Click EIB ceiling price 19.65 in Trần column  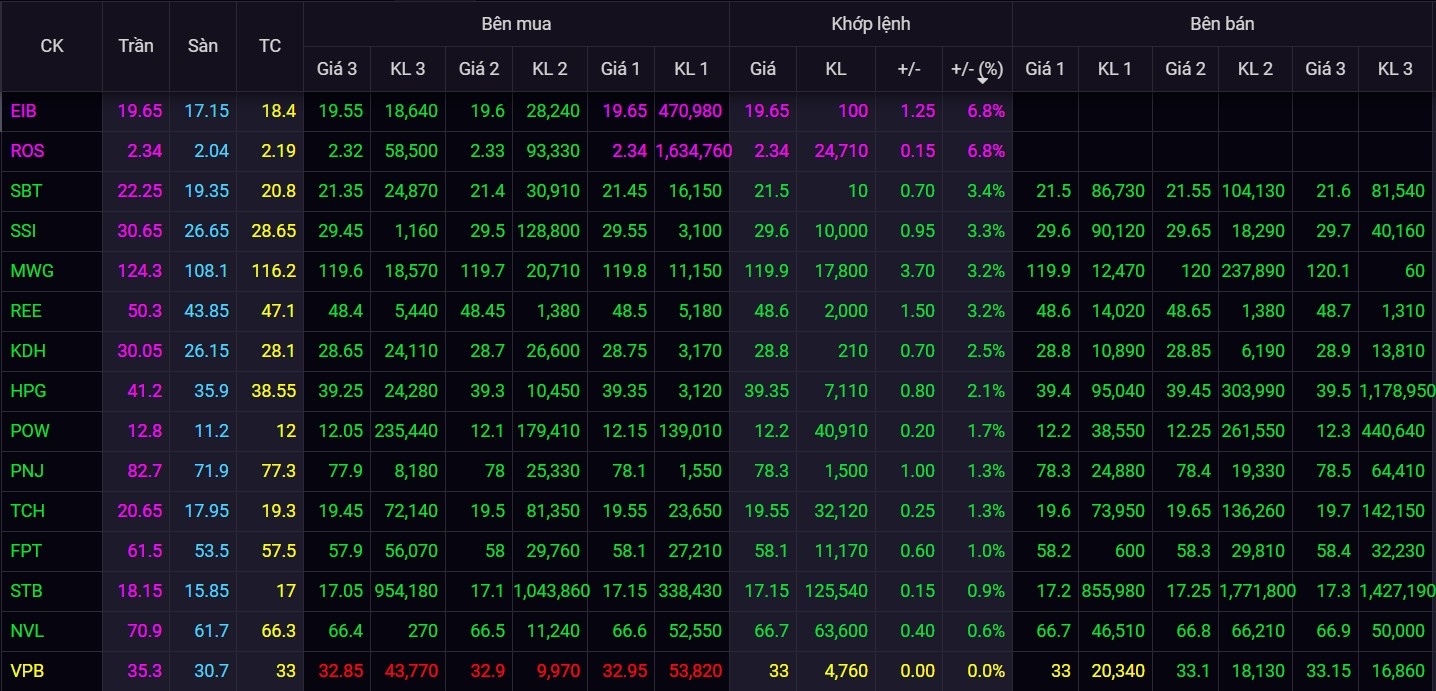click(139, 111)
